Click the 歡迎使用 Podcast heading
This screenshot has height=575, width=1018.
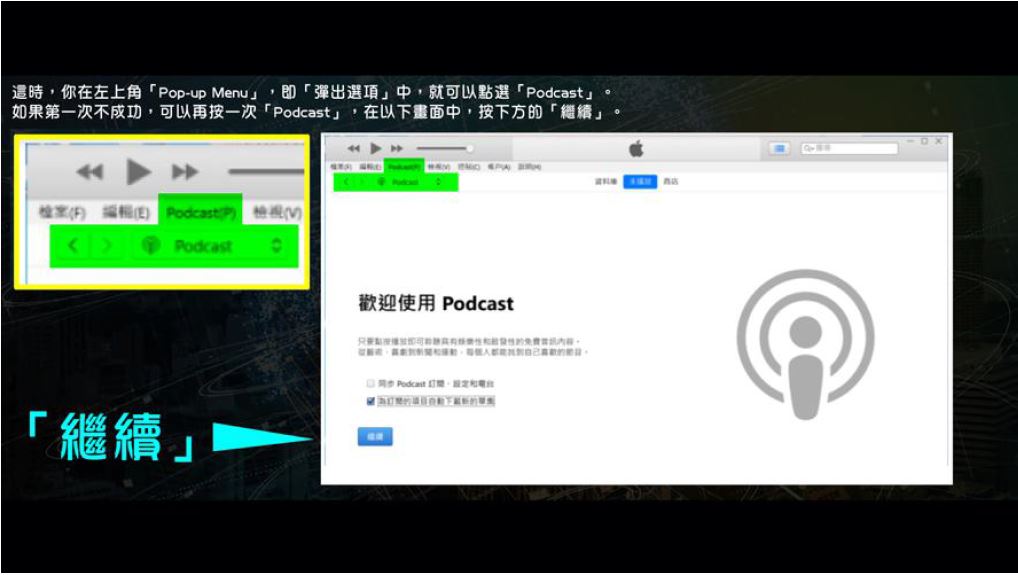(436, 303)
